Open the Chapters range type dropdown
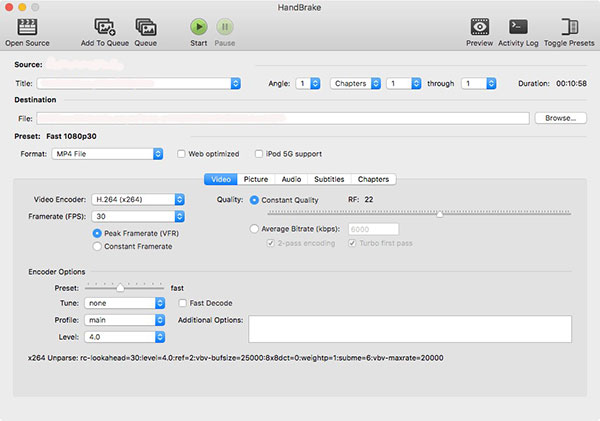 pyautogui.click(x=355, y=83)
